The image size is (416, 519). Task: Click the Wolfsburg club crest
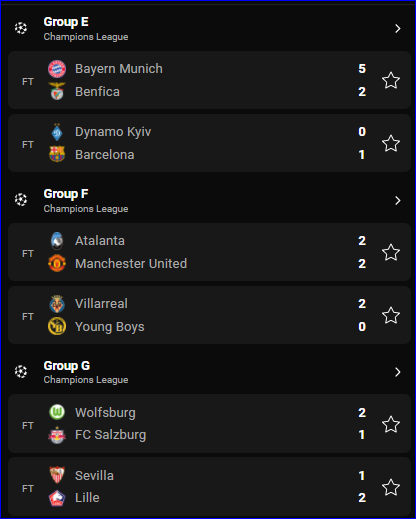(57, 412)
